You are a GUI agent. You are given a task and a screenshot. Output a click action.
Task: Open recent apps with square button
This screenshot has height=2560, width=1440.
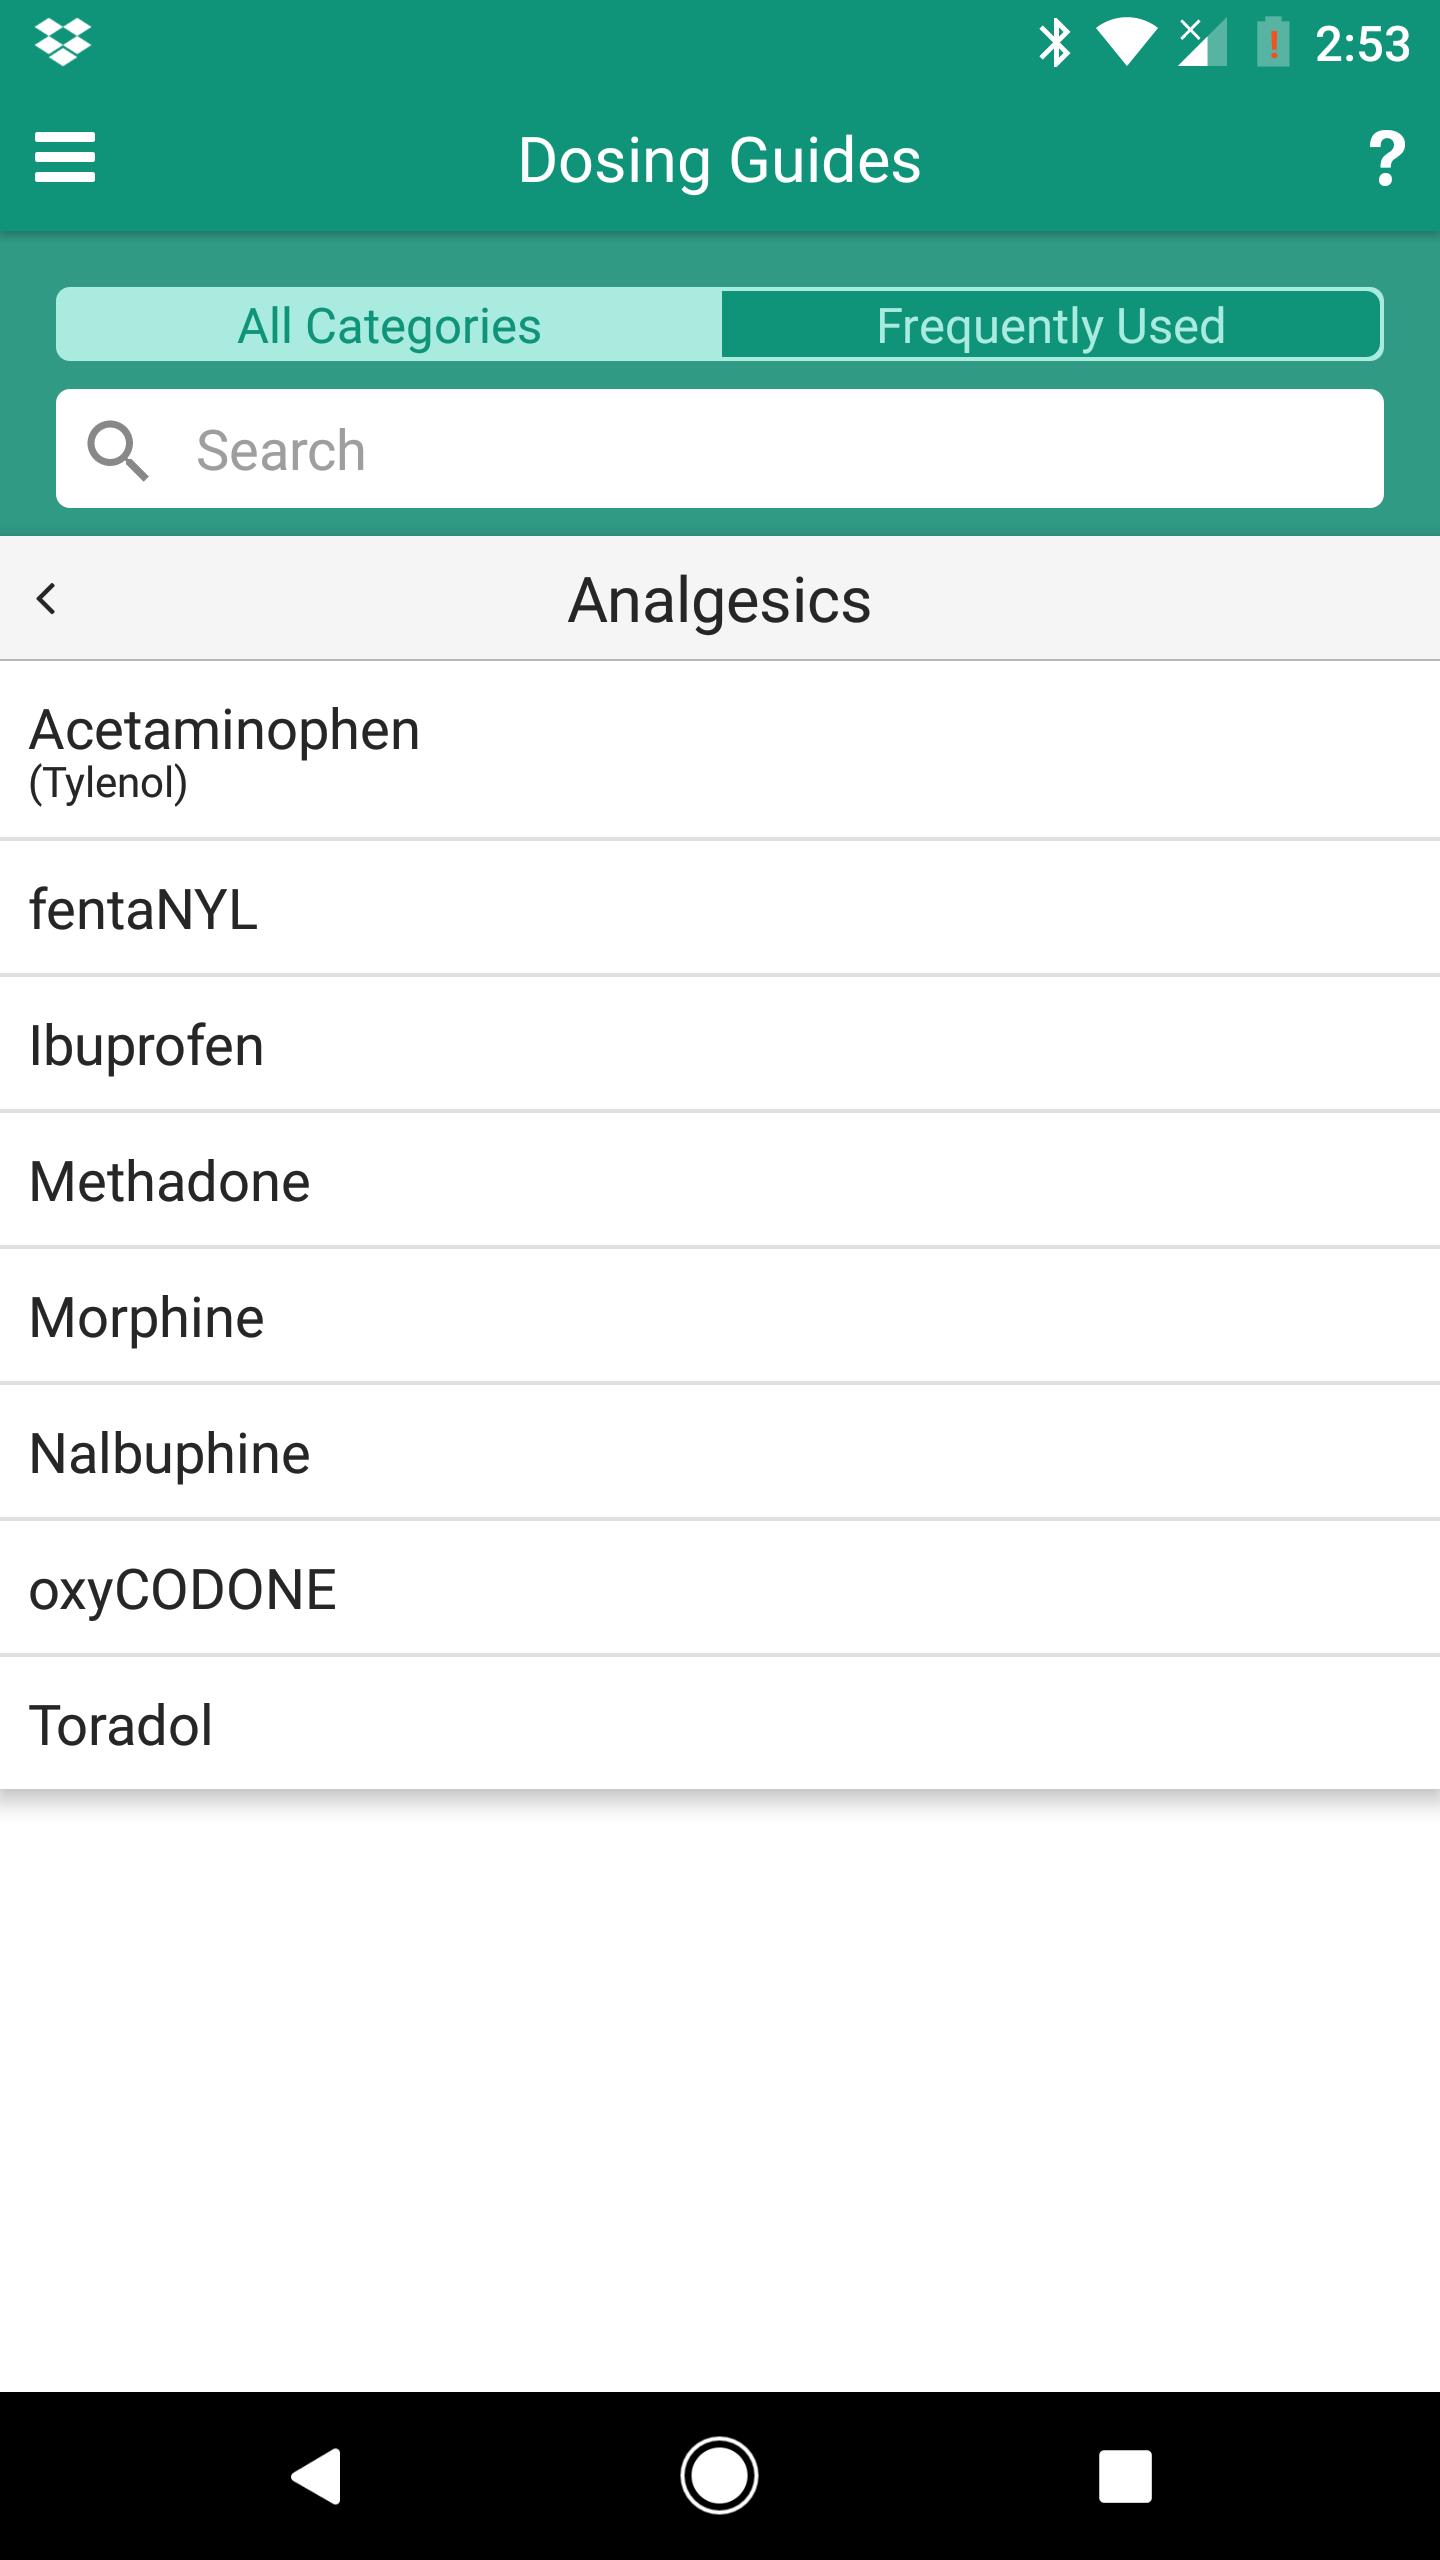(1125, 2476)
